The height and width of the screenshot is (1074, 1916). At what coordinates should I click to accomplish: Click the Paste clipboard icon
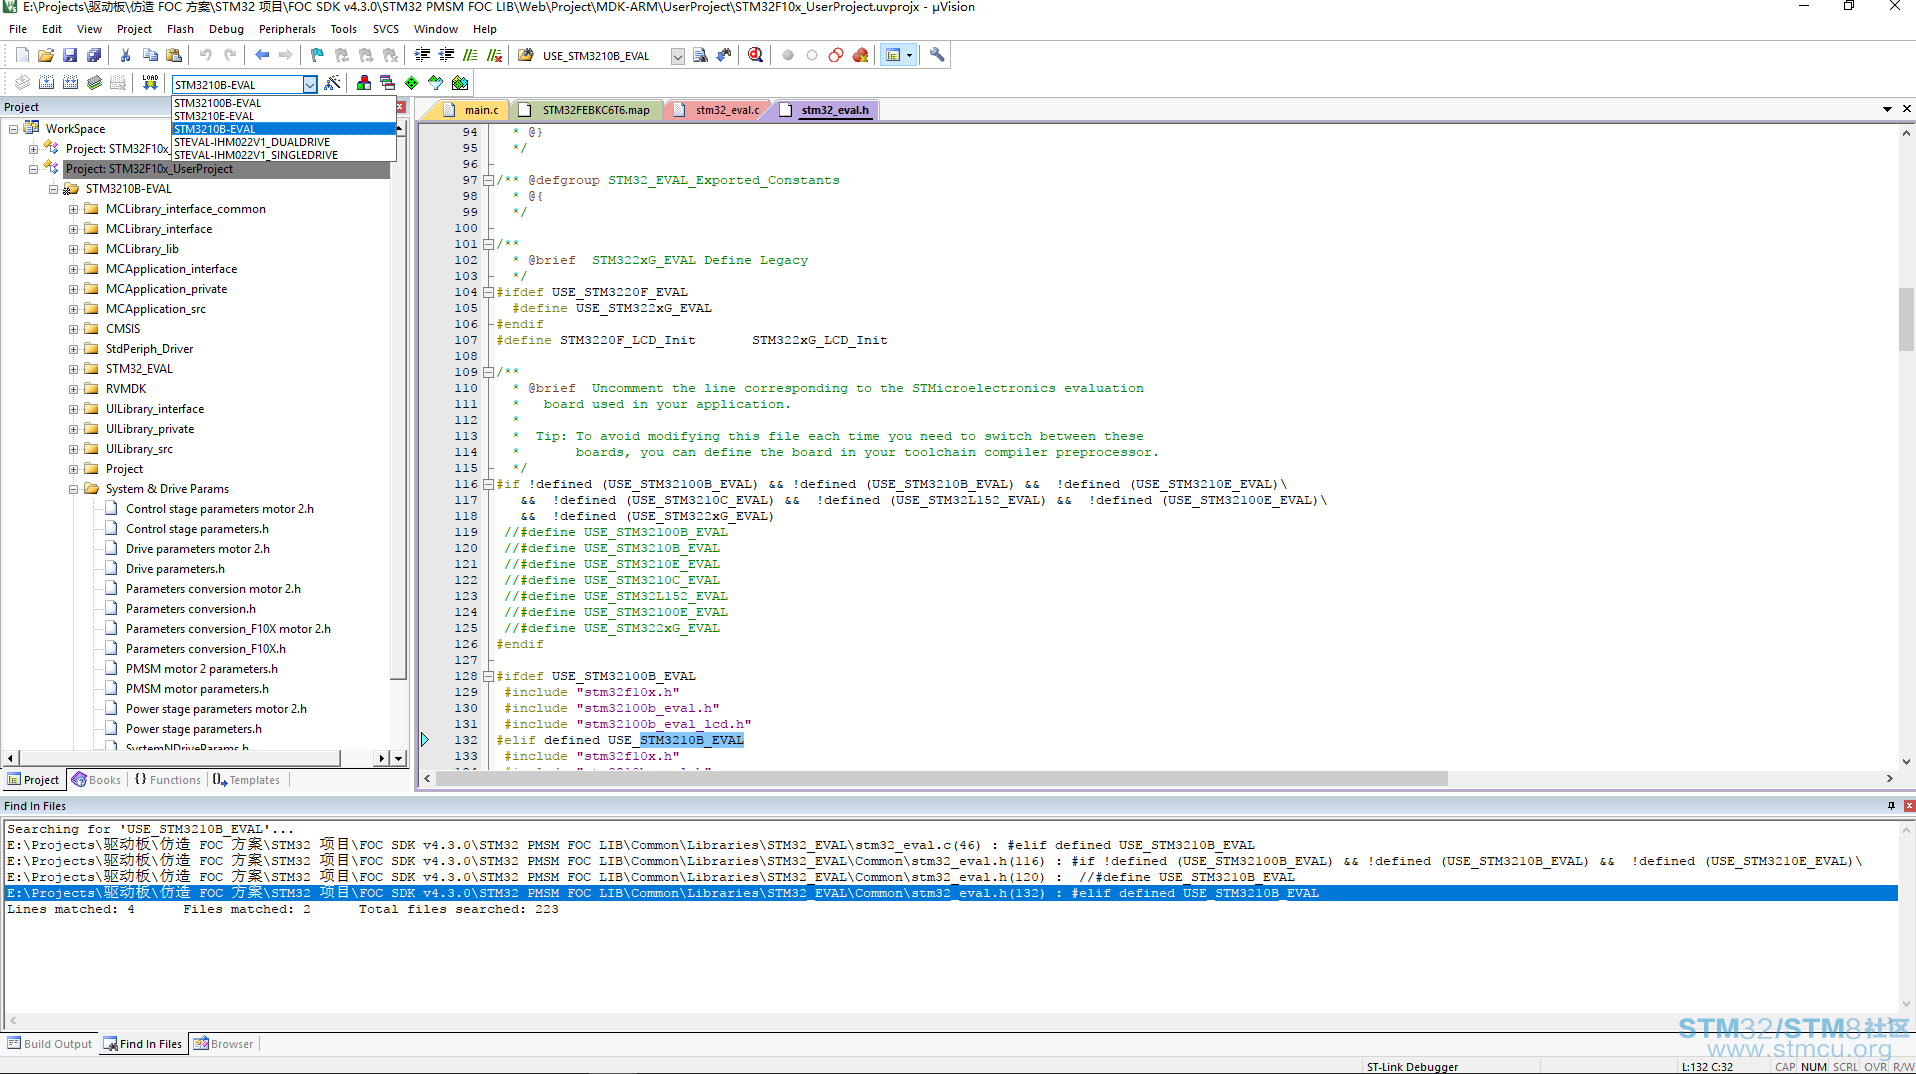(174, 55)
